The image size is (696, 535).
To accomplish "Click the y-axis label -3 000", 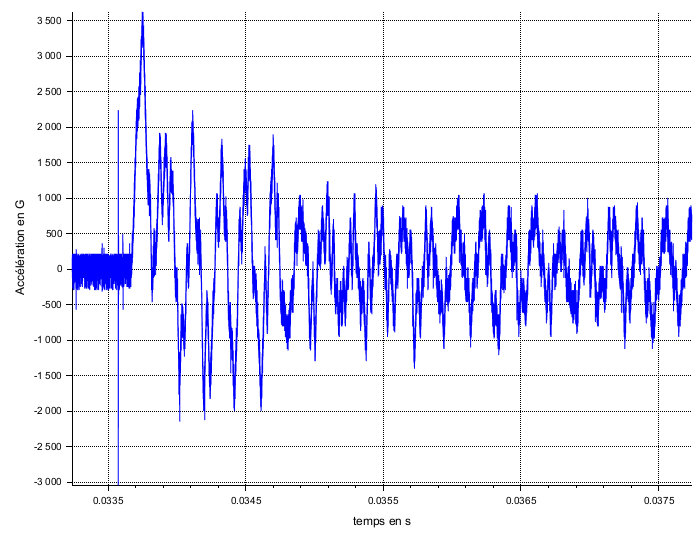I will pos(47,482).
